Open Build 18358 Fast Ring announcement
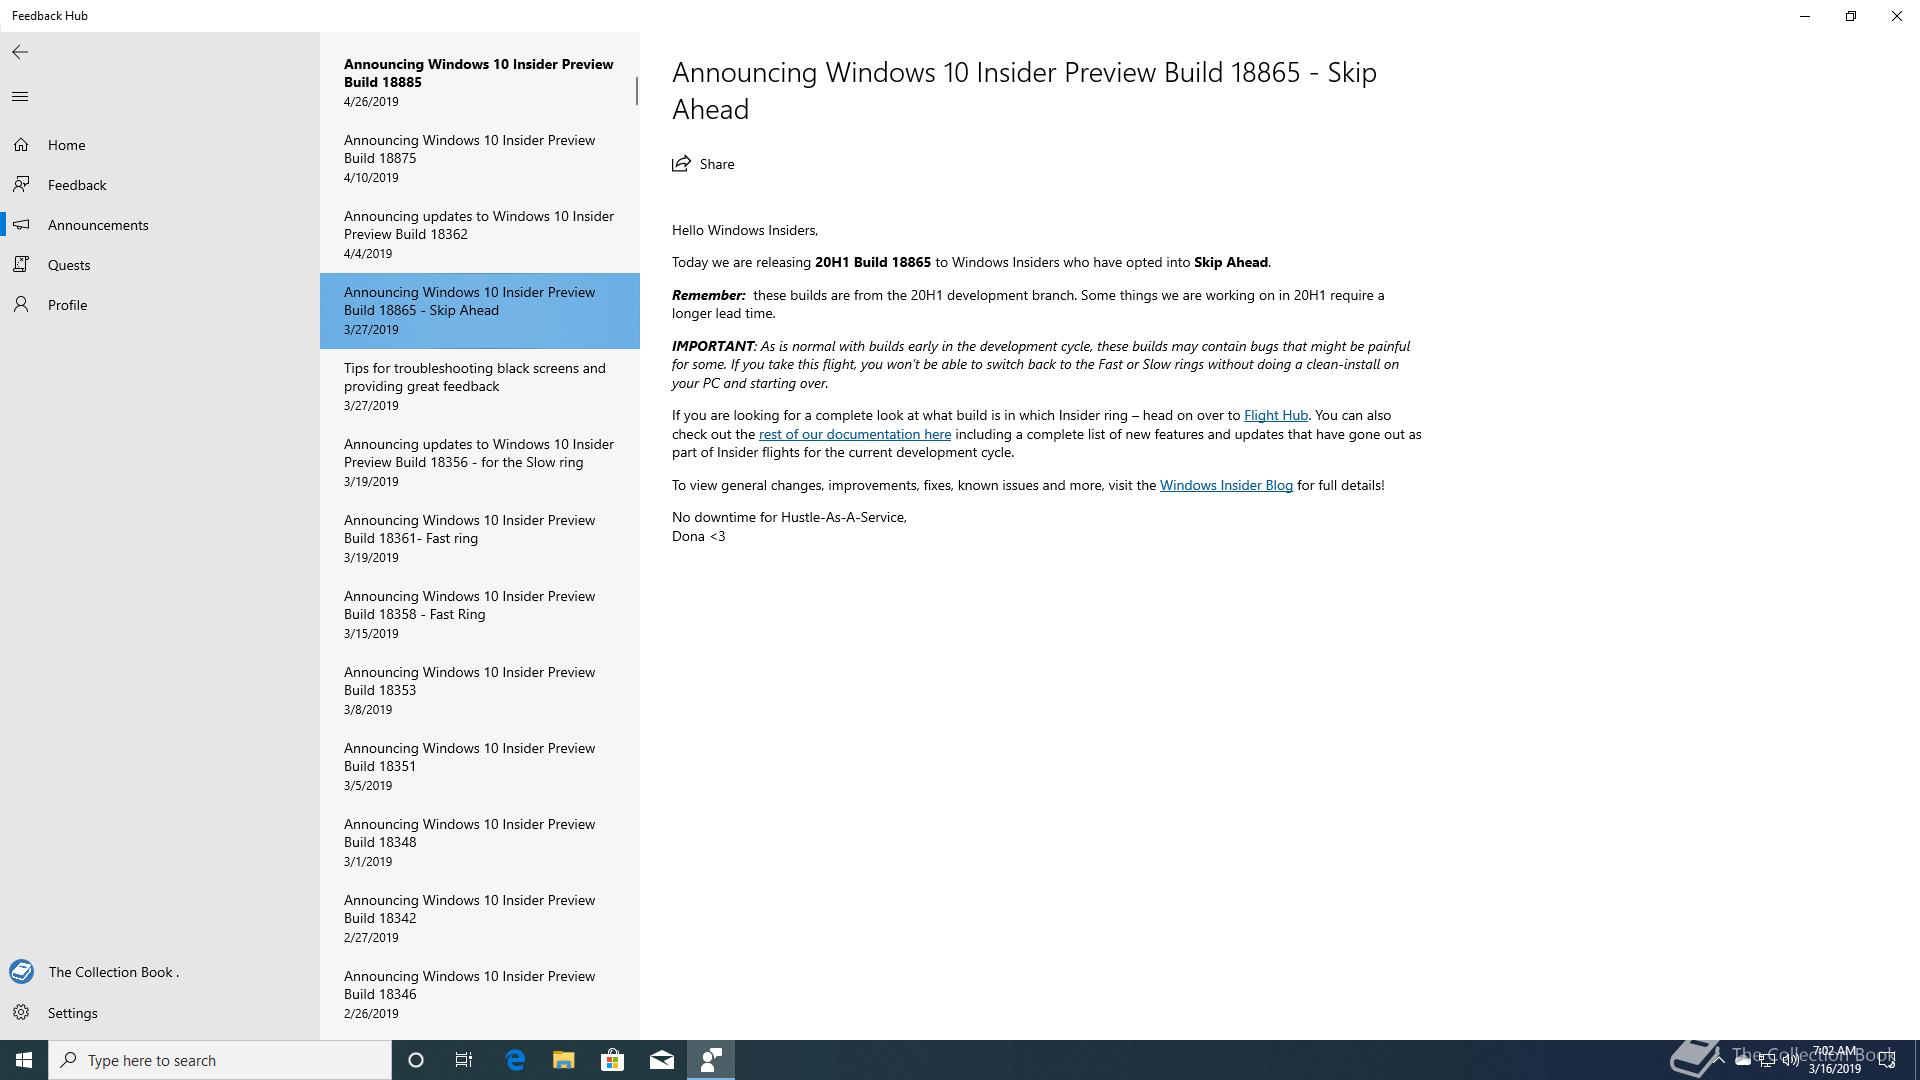1920x1080 pixels. pyautogui.click(x=480, y=615)
